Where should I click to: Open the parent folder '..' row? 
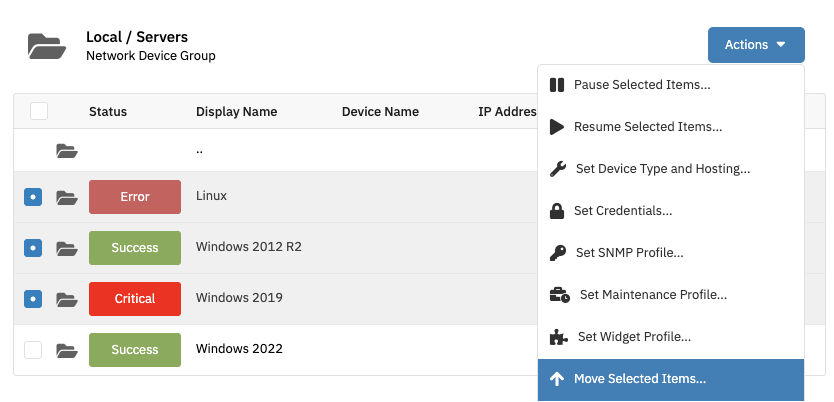(x=199, y=150)
